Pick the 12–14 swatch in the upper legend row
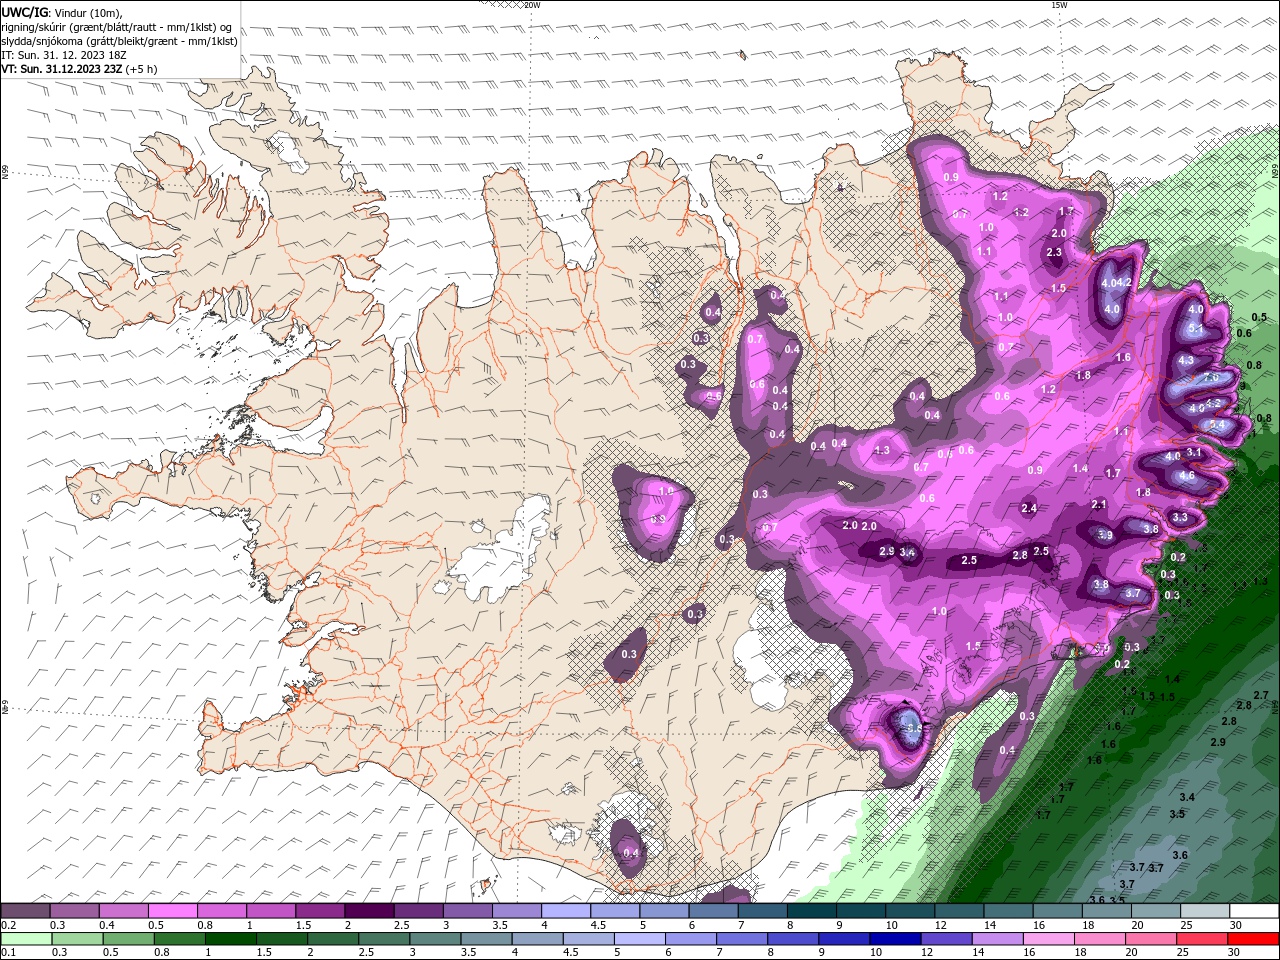 click(x=958, y=911)
